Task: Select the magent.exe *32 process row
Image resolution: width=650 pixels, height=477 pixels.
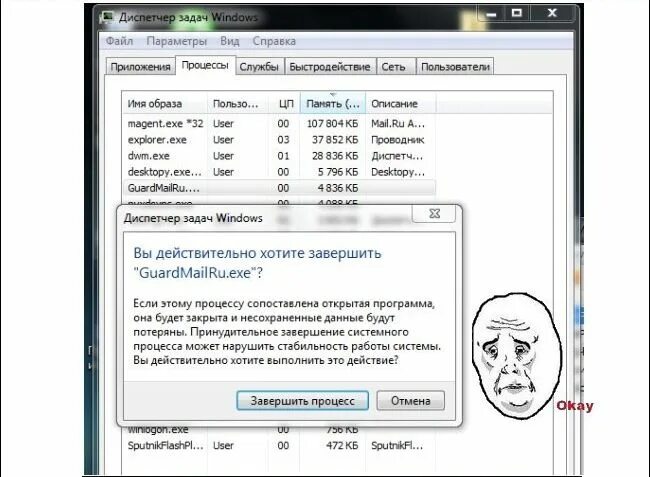Action: 279,123
